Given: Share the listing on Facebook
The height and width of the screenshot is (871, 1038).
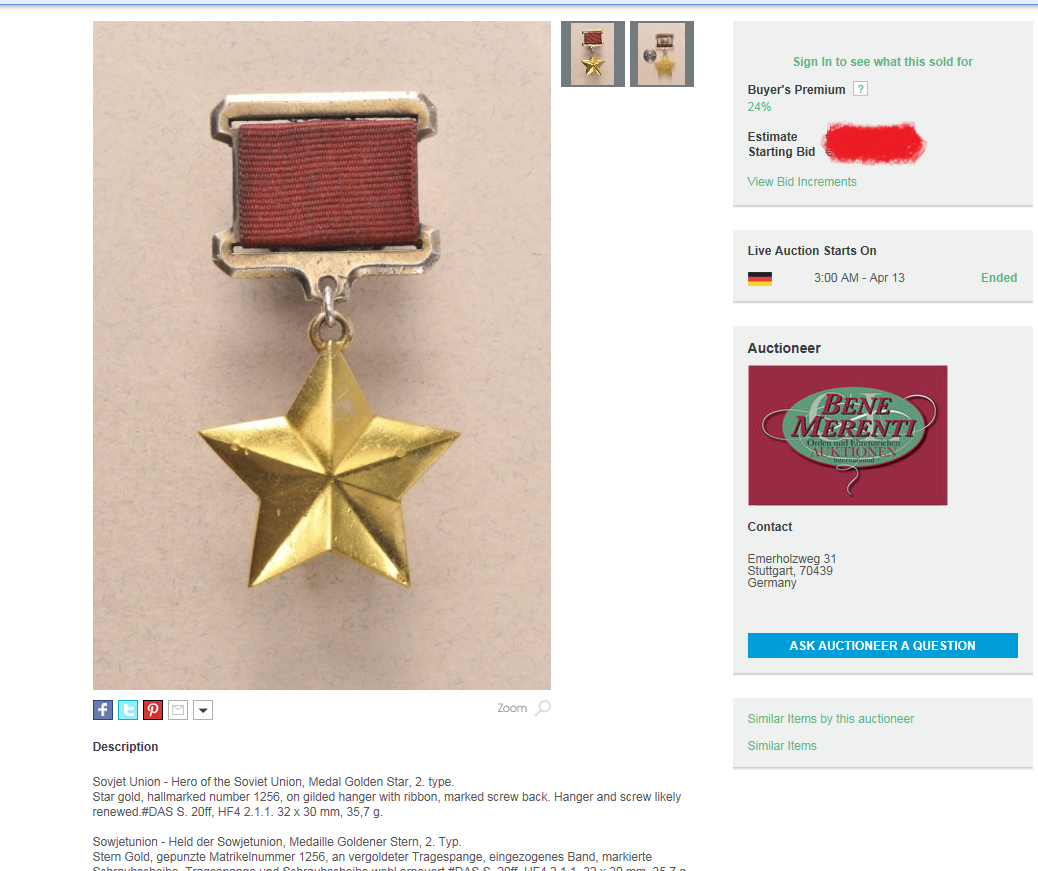Looking at the screenshot, I should tap(103, 710).
